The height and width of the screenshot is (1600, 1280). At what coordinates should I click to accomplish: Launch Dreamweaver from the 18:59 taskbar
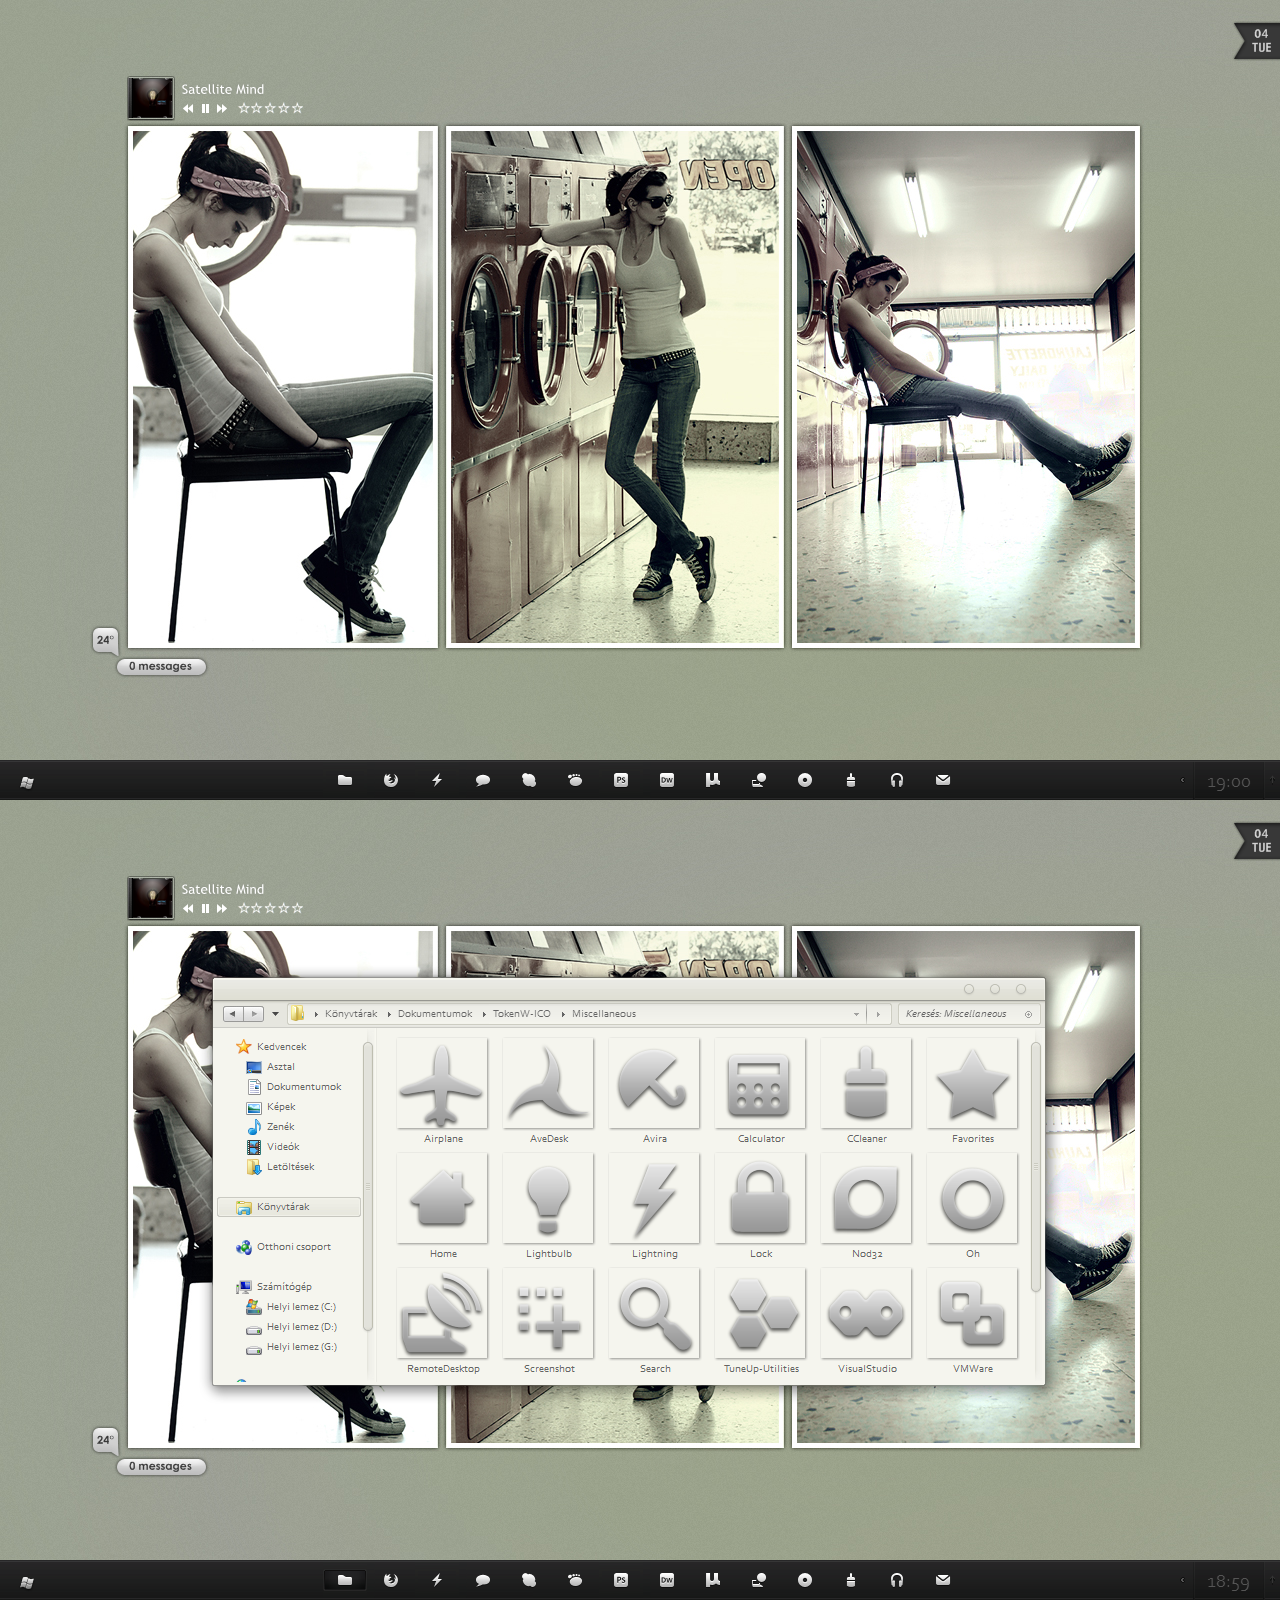click(x=667, y=1580)
